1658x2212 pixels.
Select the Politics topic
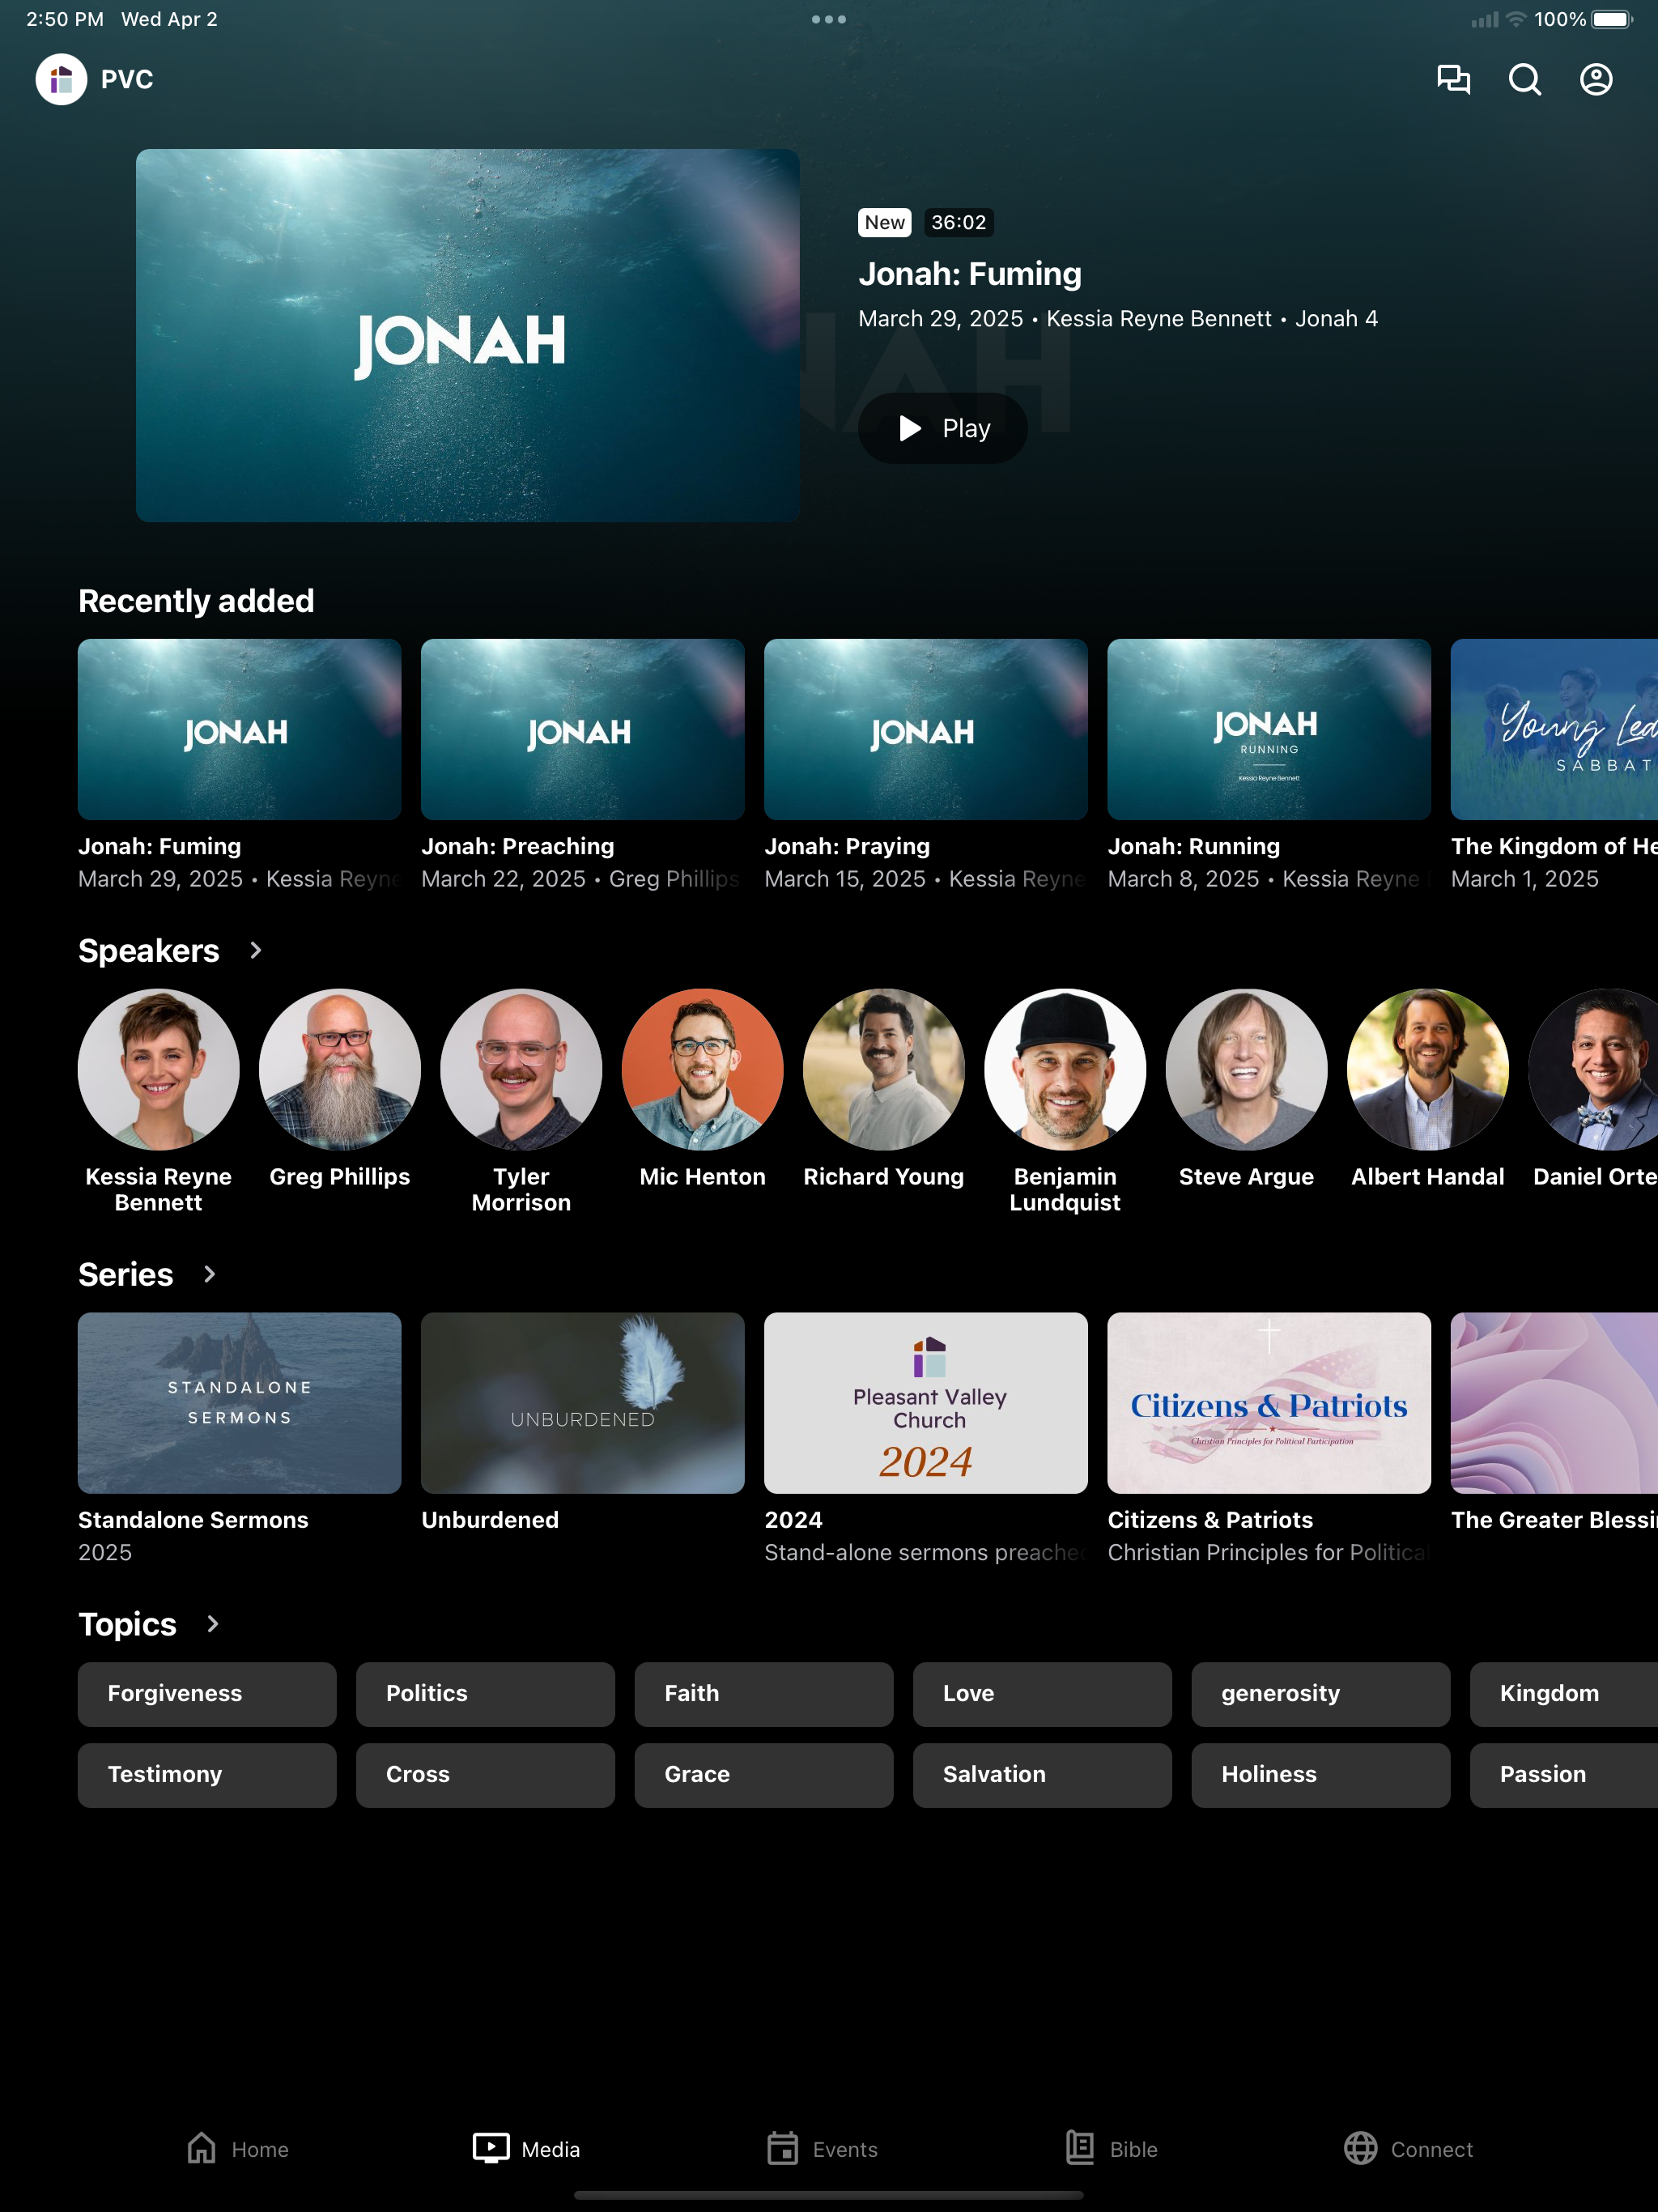pos(485,1694)
